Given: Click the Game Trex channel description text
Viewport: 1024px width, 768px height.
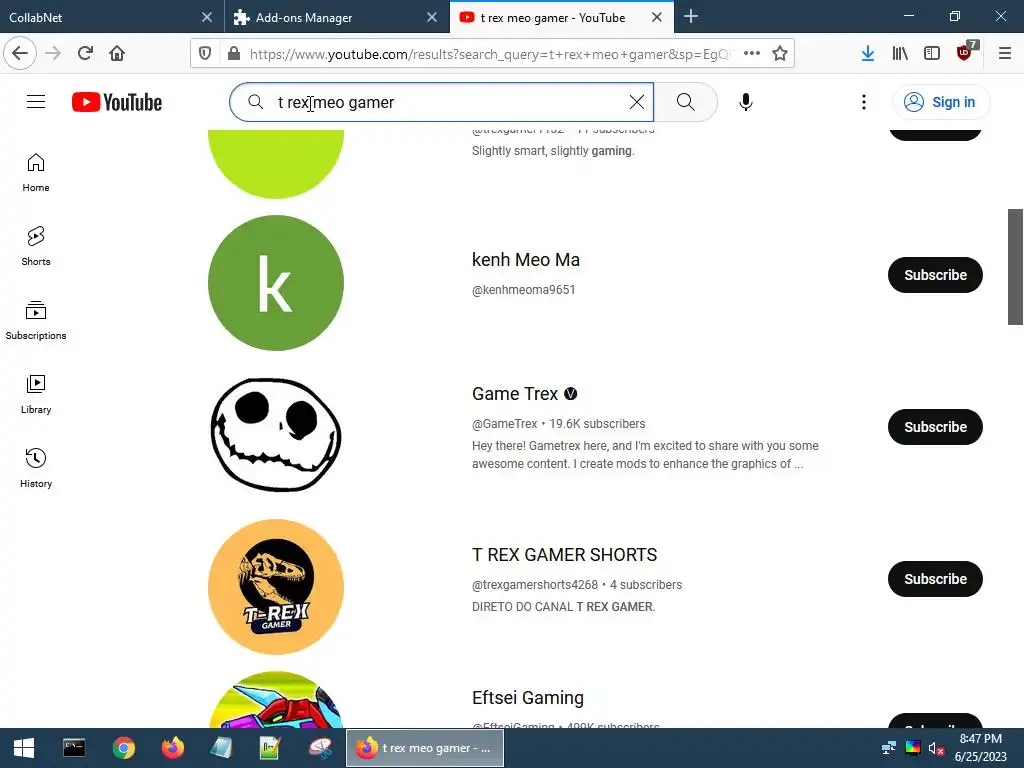Looking at the screenshot, I should click(645, 455).
